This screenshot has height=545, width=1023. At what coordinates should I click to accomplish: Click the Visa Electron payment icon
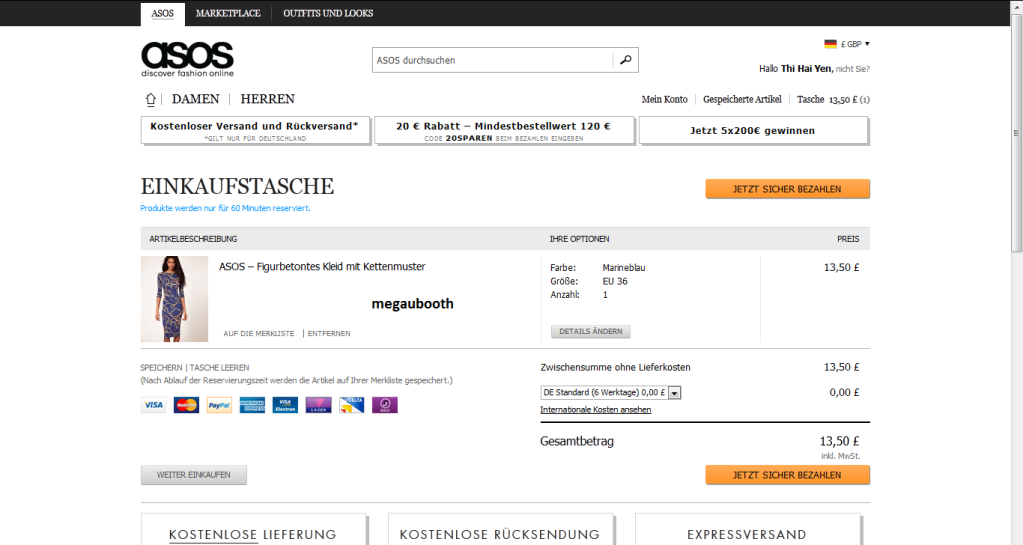(285, 405)
